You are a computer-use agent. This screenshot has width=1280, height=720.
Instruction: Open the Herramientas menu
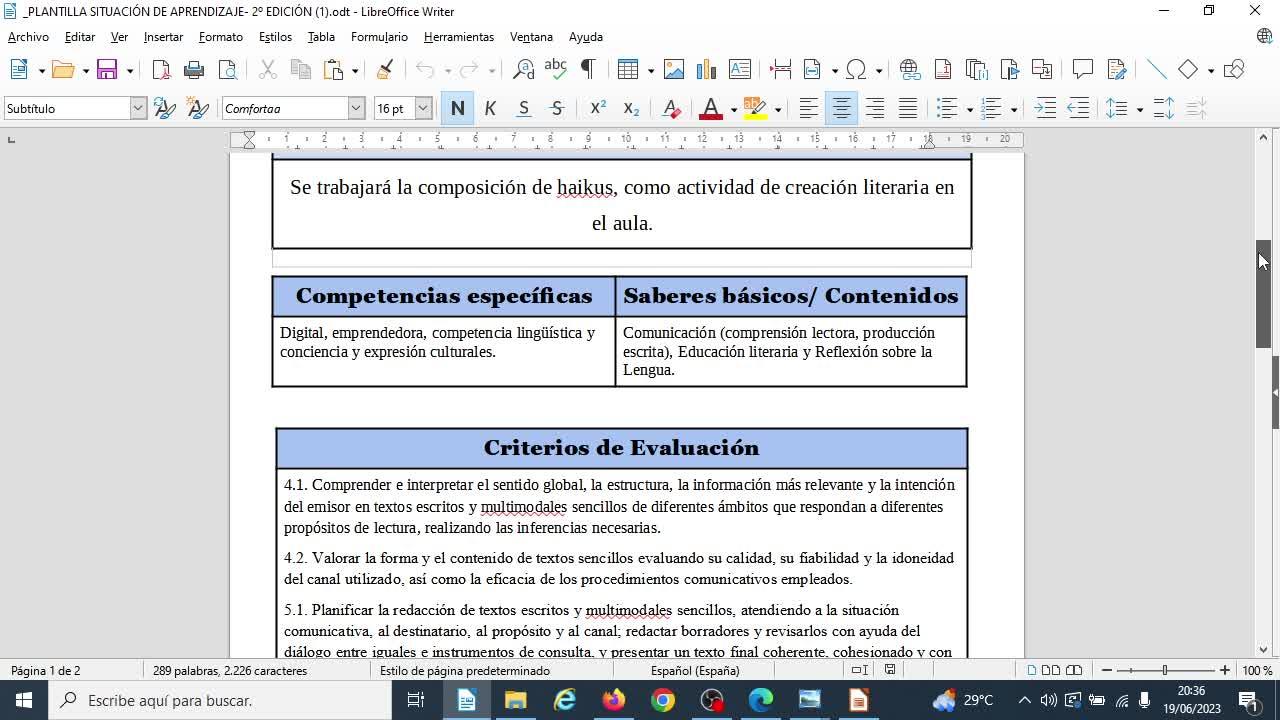459,37
